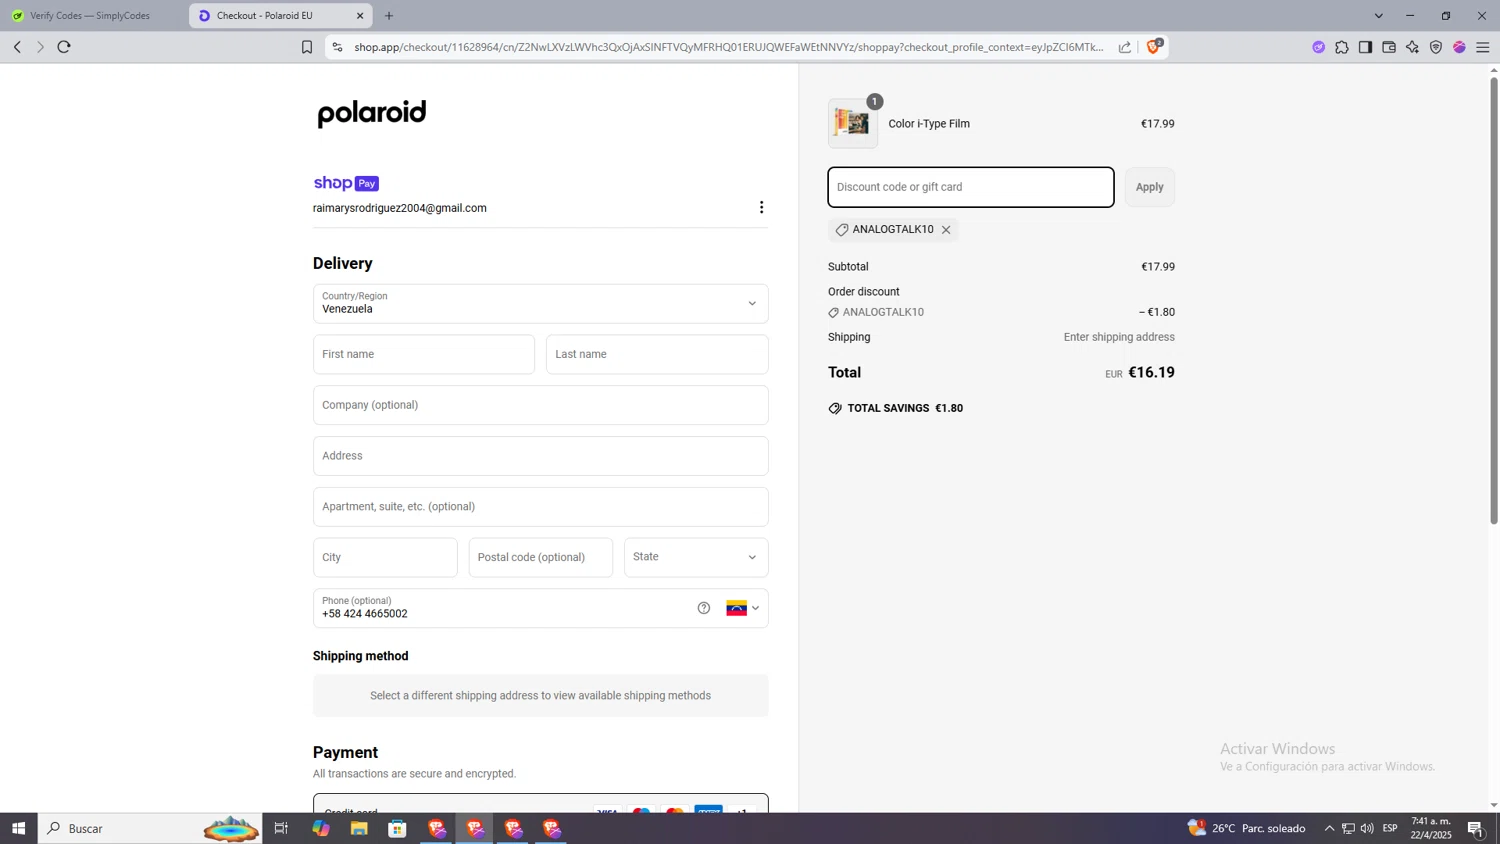Click the email raimarysrodriguez2004@gmail.com
The height and width of the screenshot is (844, 1500).
point(400,208)
